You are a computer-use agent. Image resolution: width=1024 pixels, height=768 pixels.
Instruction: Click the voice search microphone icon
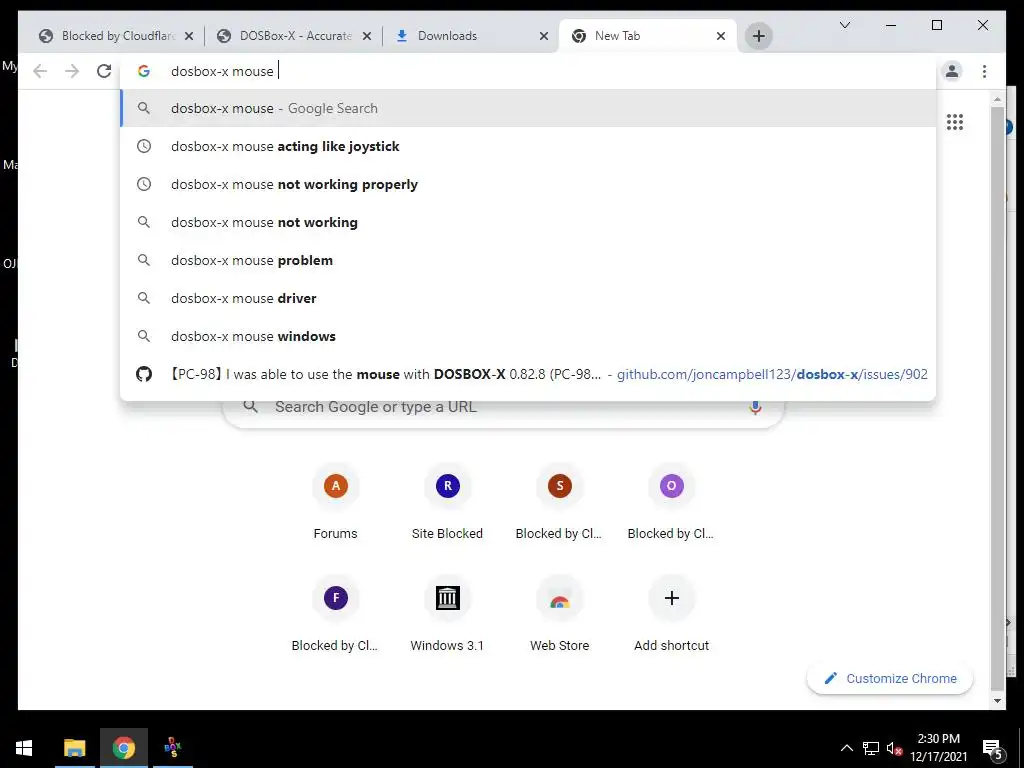tap(755, 408)
